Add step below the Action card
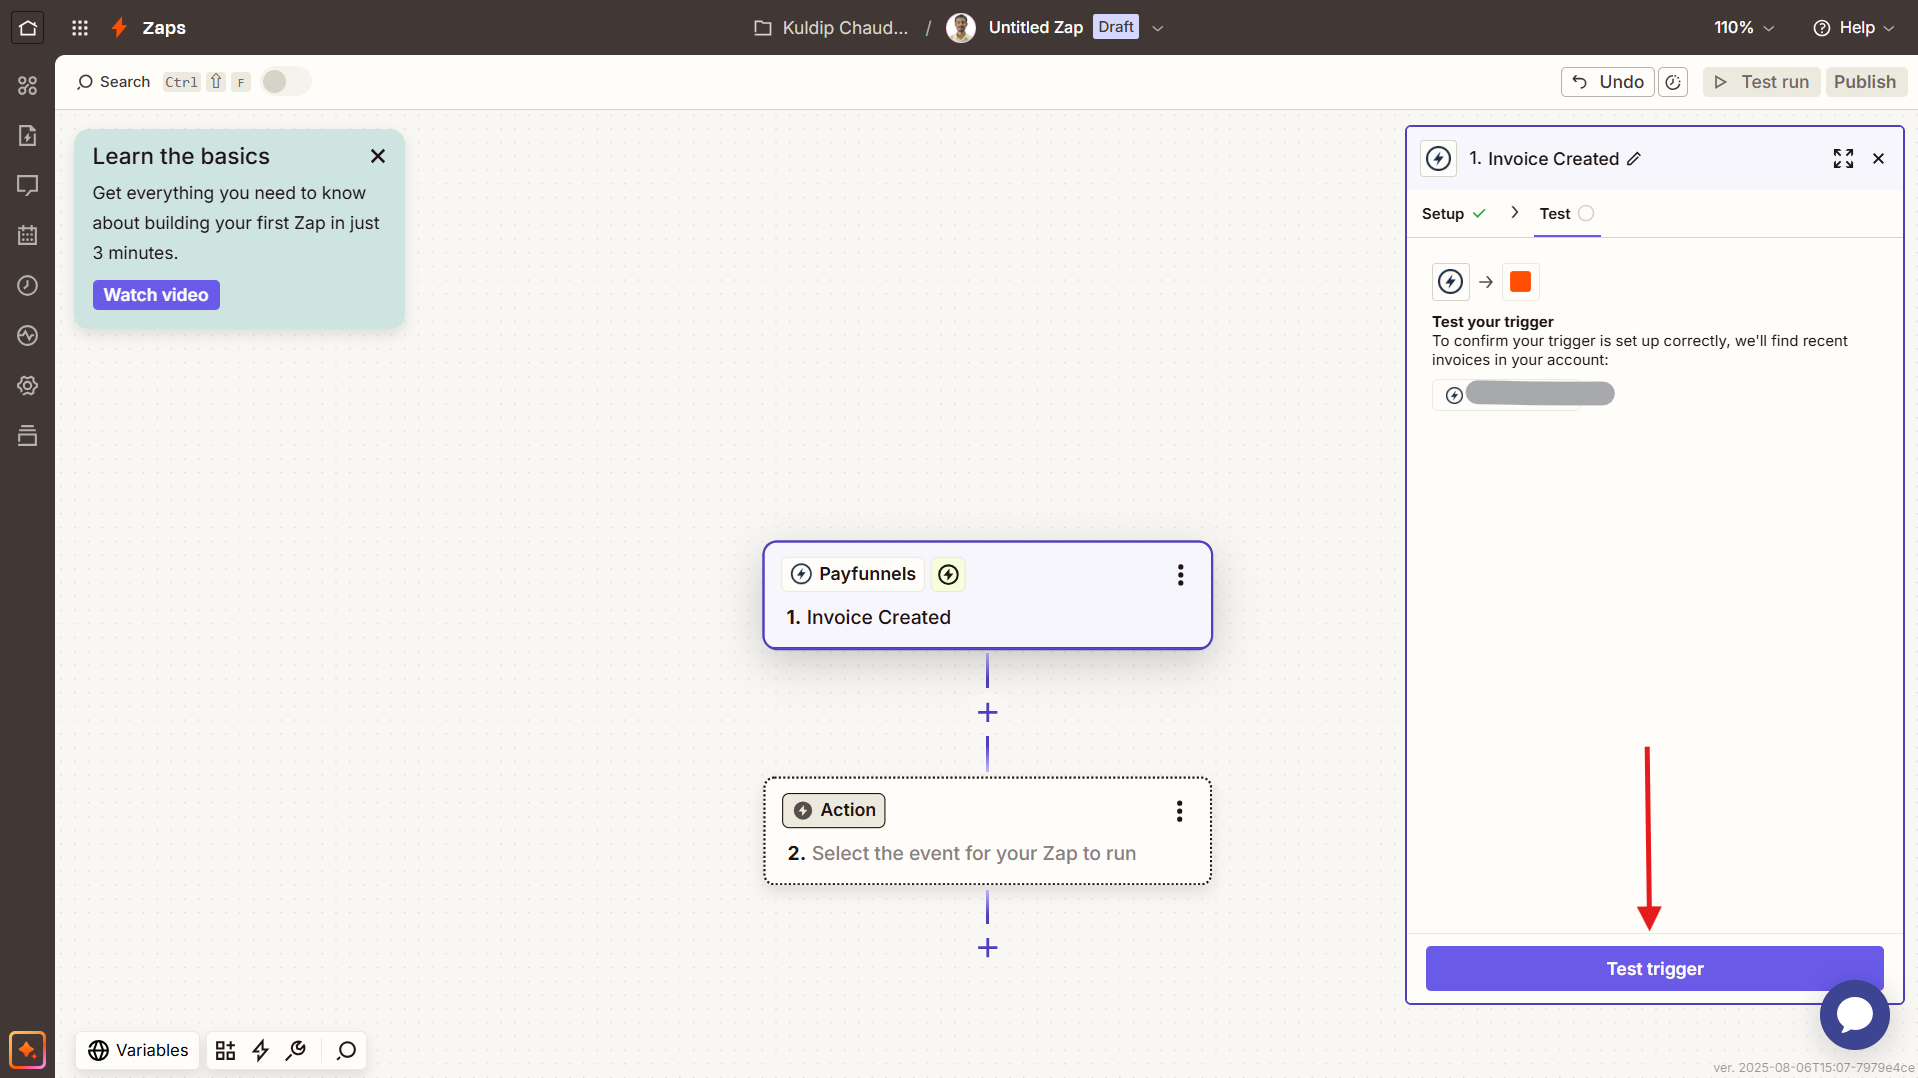1918x1078 pixels. (x=987, y=947)
